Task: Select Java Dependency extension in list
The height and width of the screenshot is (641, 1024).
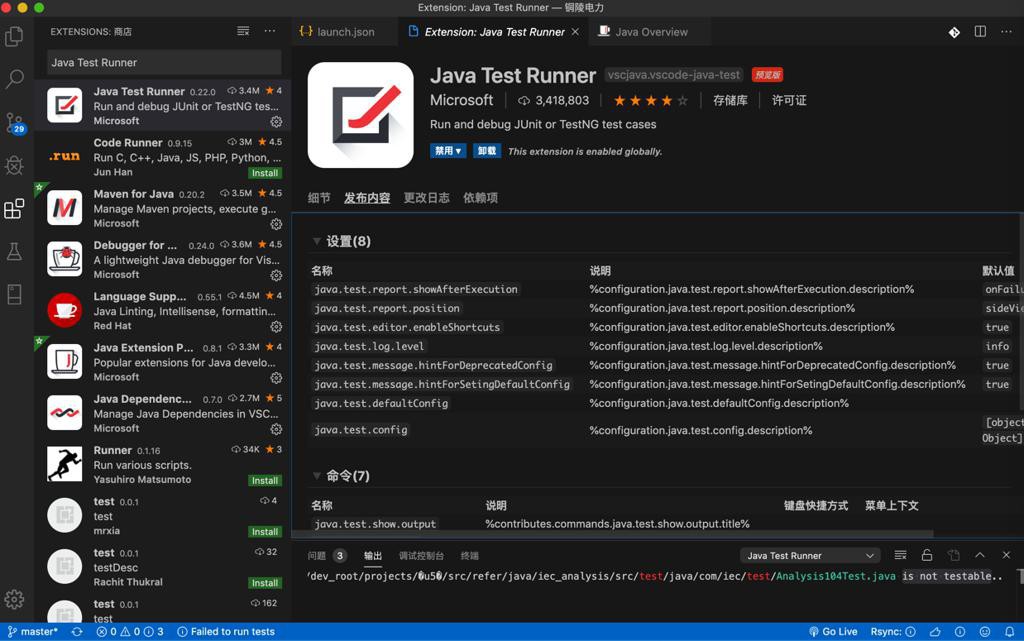Action: tap(163, 413)
